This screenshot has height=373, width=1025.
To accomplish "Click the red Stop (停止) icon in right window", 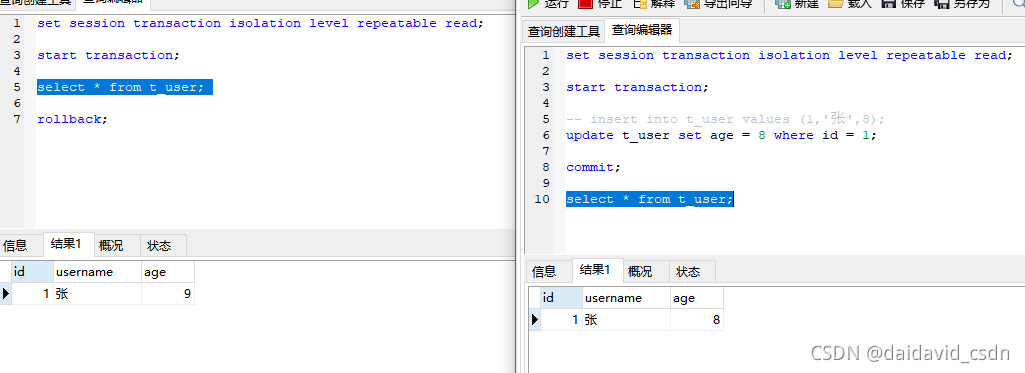I will pyautogui.click(x=585, y=3).
